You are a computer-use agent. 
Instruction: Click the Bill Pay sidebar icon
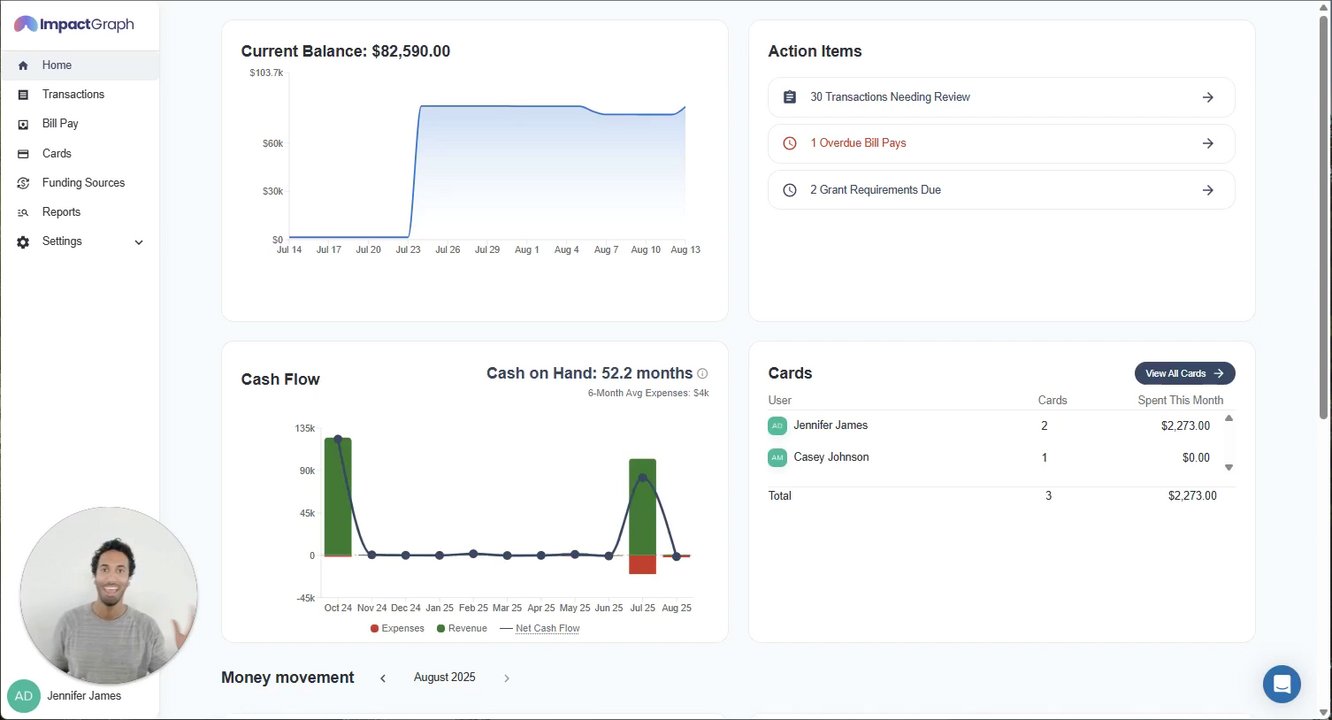point(23,124)
